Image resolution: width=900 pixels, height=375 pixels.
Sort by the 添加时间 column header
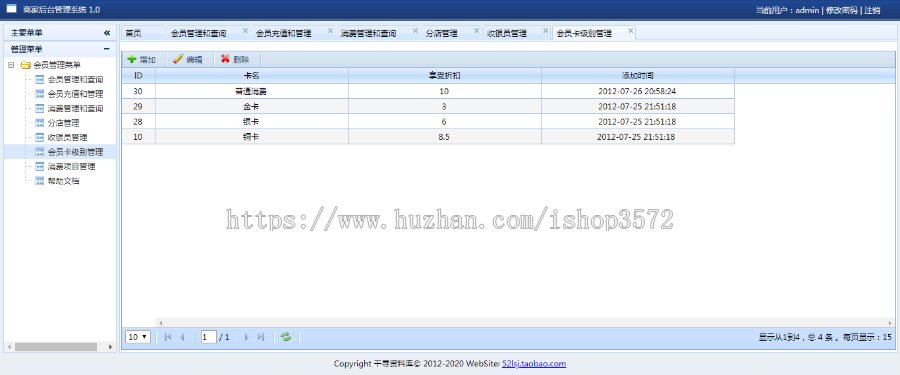[638, 75]
